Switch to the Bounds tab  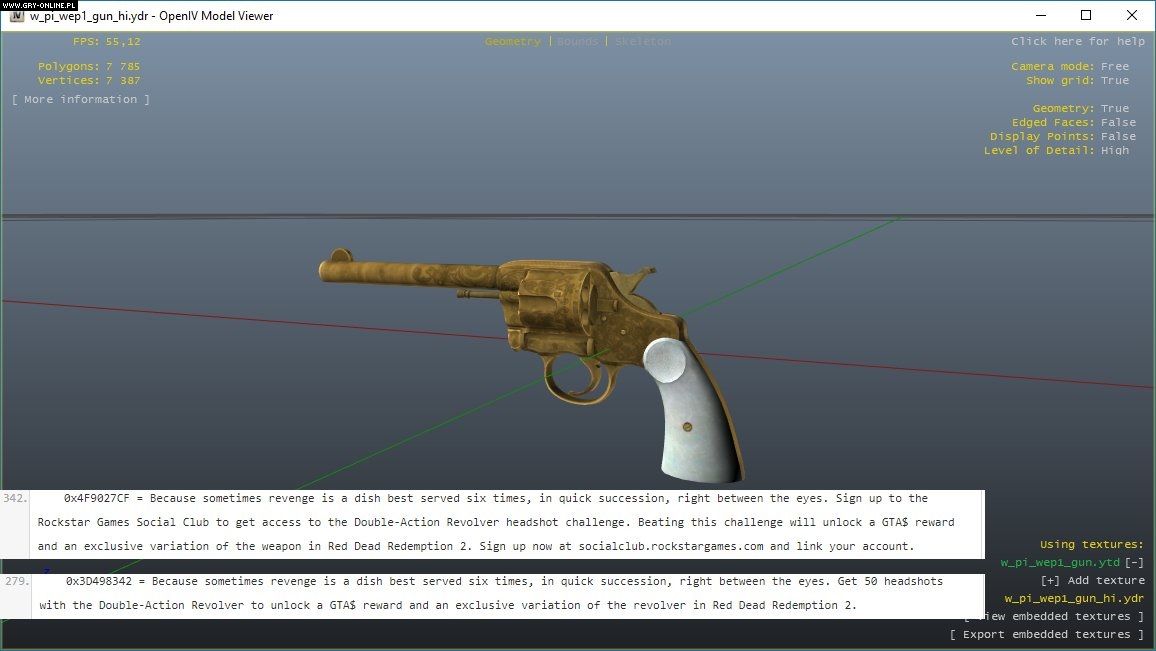tap(577, 42)
